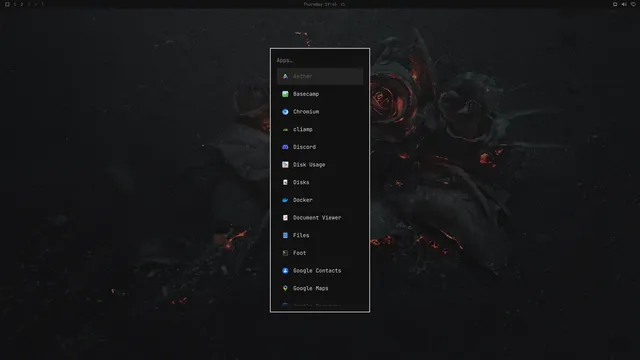Switch to workspace 1
This screenshot has width=640, height=360.
pos(15,4)
